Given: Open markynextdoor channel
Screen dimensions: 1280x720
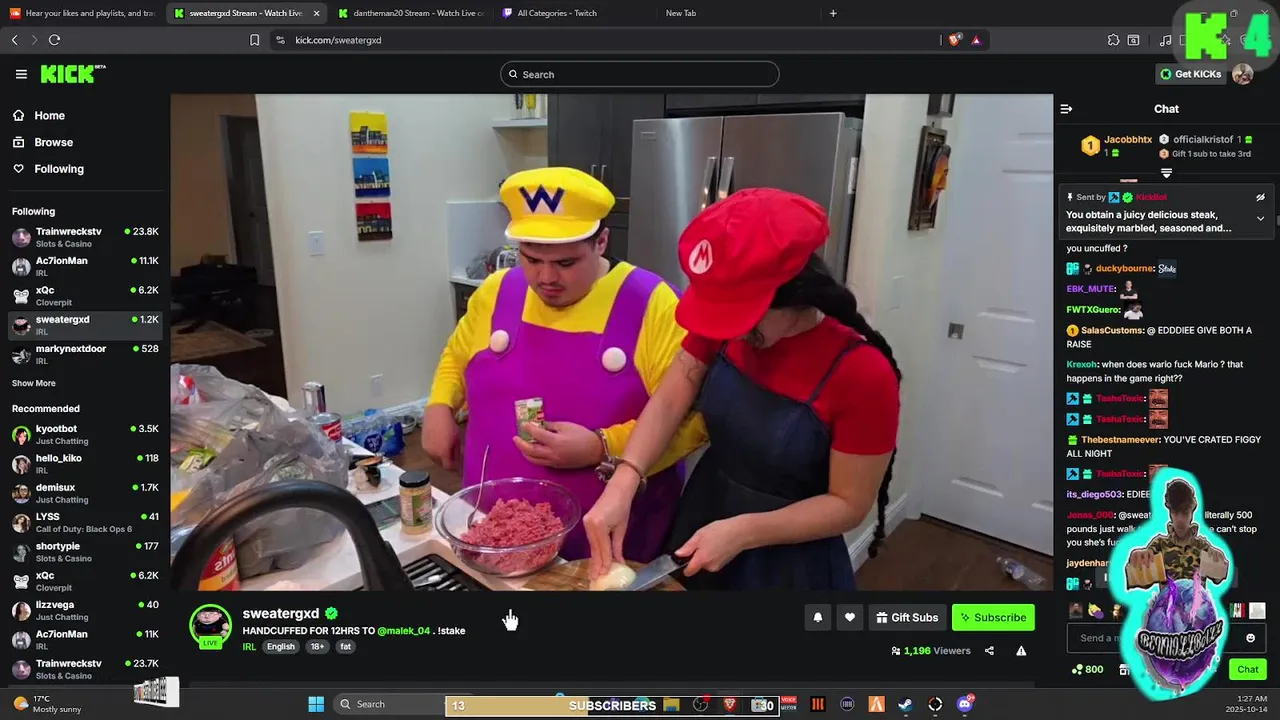Looking at the screenshot, I should point(85,354).
